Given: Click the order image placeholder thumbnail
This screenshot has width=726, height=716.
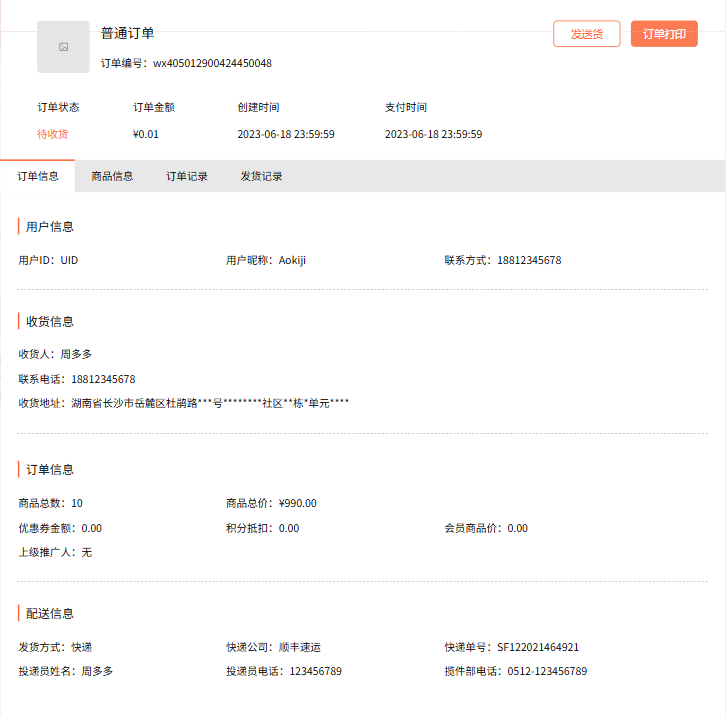Looking at the screenshot, I should click(x=63, y=47).
